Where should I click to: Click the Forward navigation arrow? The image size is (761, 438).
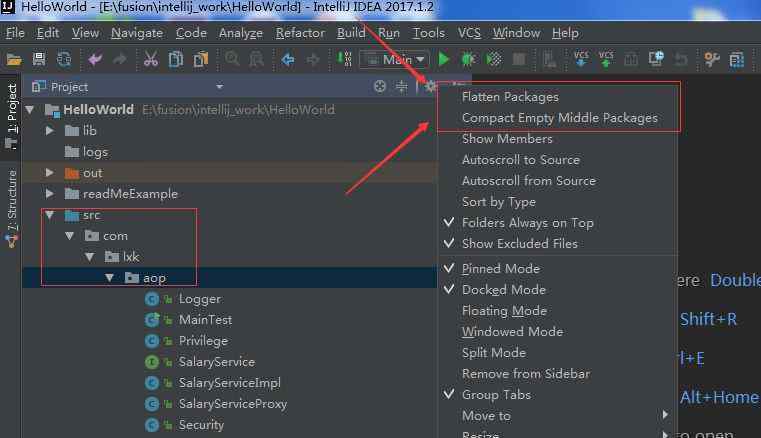tap(313, 60)
